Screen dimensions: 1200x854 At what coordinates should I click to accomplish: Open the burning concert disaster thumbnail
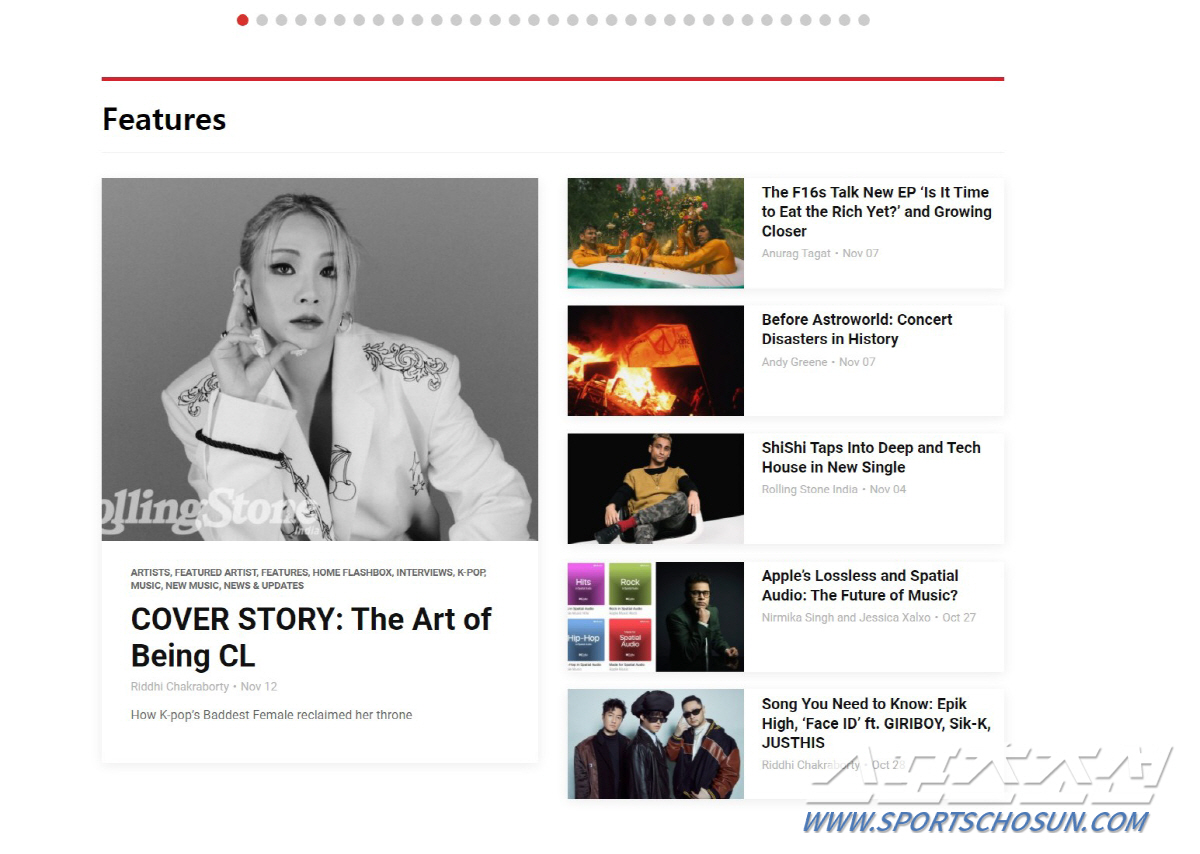point(656,361)
